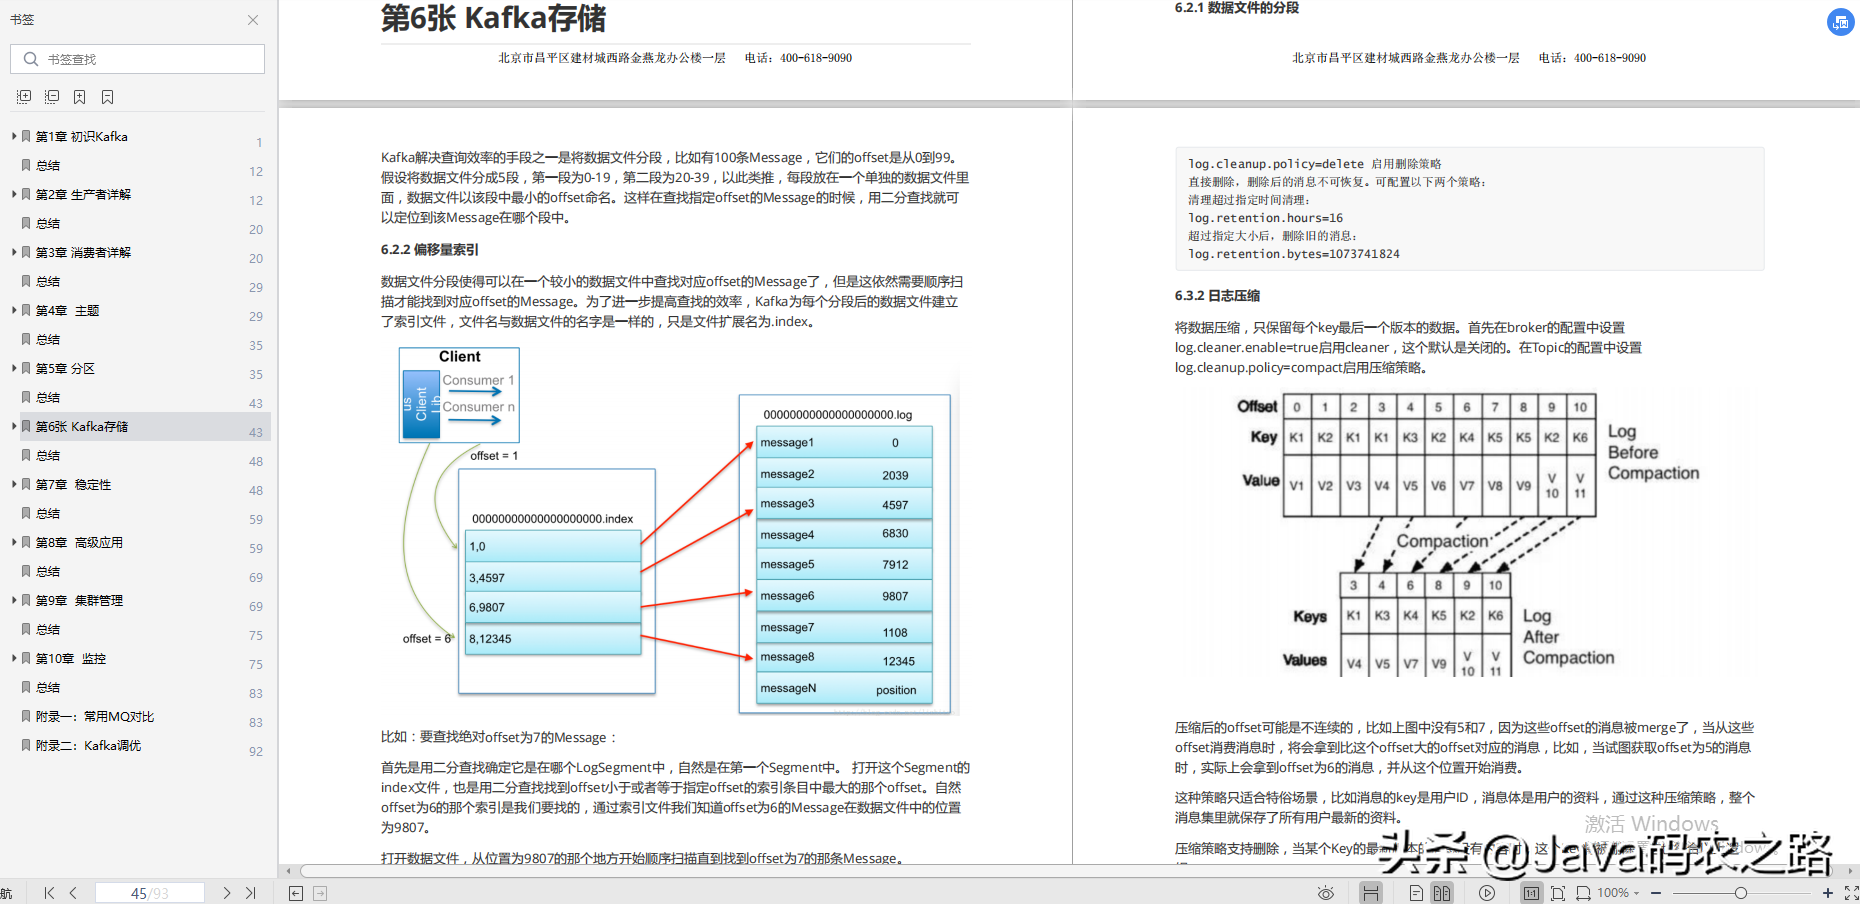Open bookmark 第3章 消费者详解
This screenshot has width=1860, height=904.
pos(83,252)
